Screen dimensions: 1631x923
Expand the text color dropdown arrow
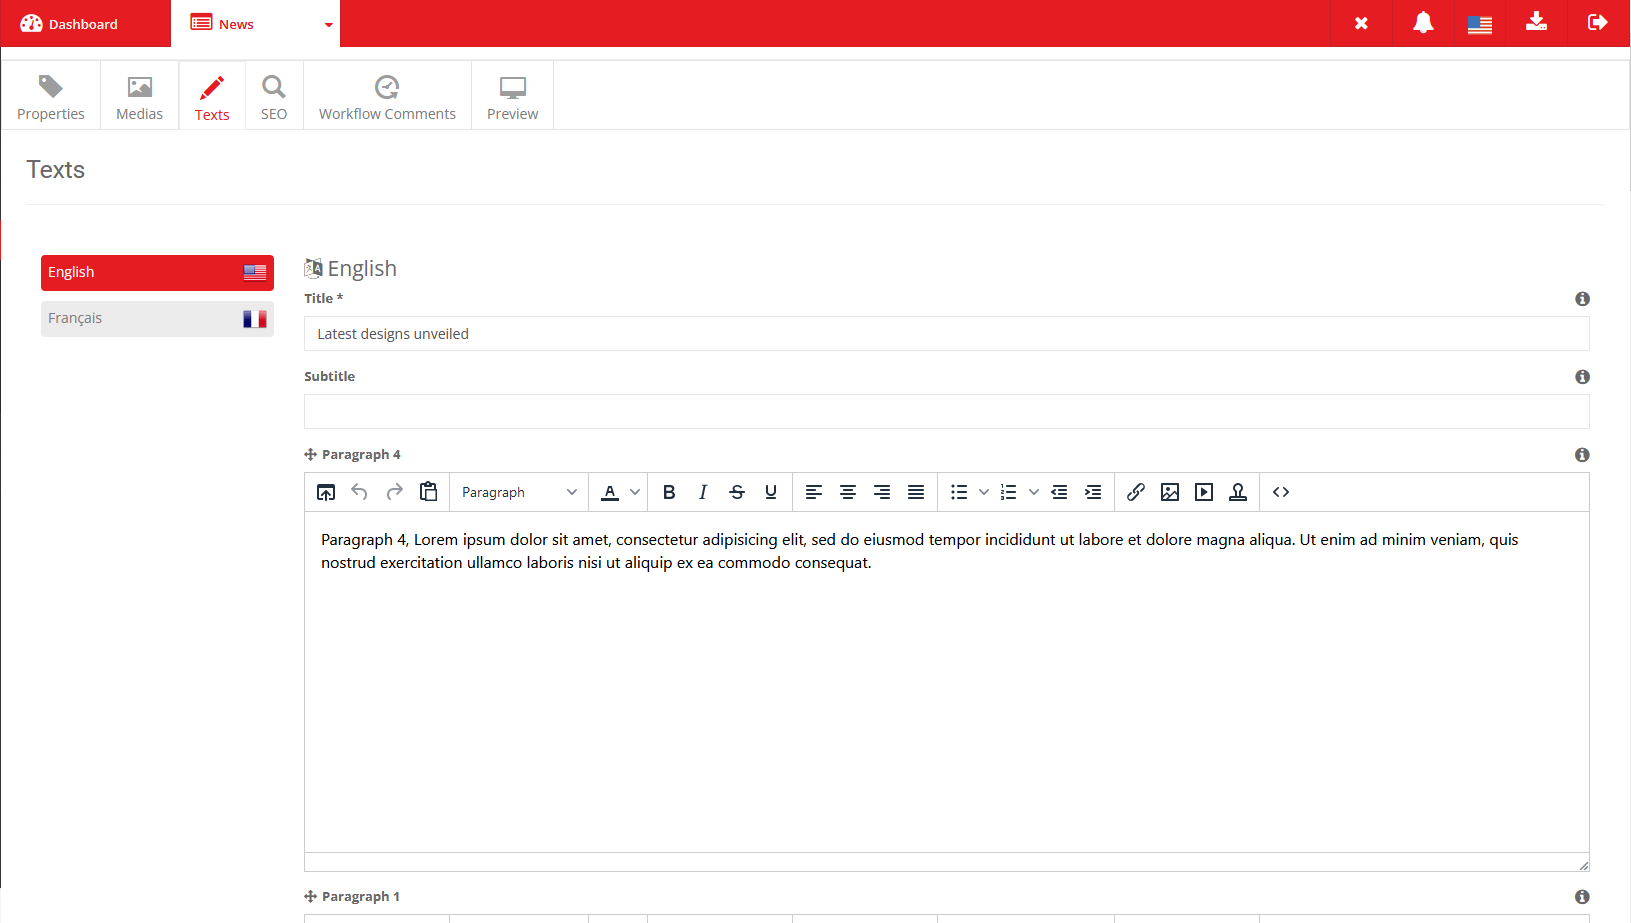(x=635, y=492)
